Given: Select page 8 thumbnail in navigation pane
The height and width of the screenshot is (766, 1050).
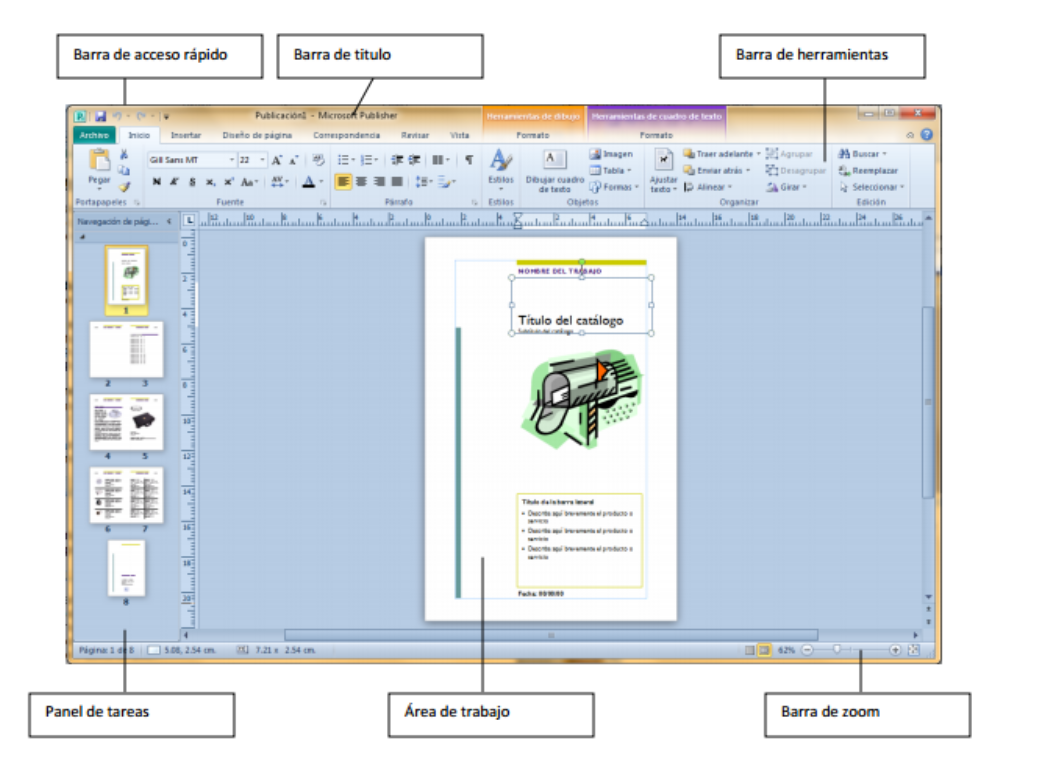Looking at the screenshot, I should point(127,565).
